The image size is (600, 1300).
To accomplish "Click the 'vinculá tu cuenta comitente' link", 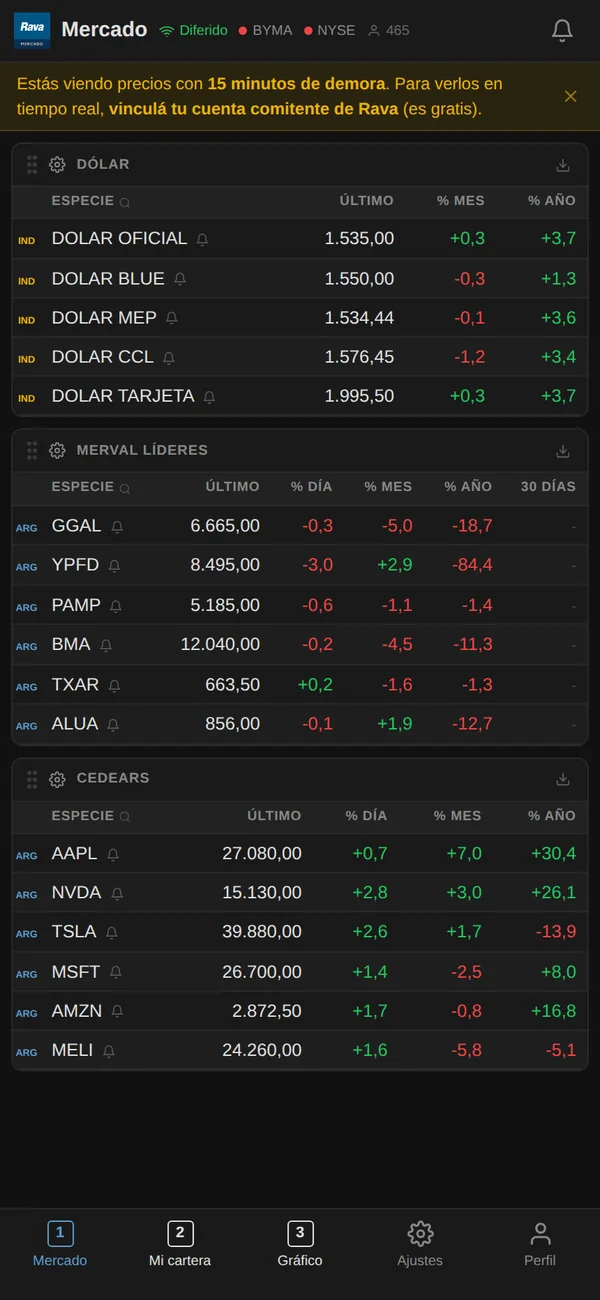I will click(x=253, y=109).
